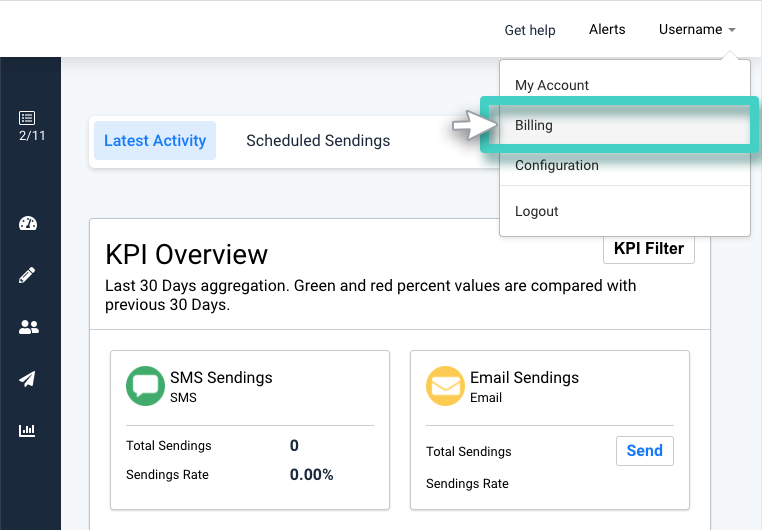Open the paper plane sendings icon
The height and width of the screenshot is (530, 762).
coord(27,379)
